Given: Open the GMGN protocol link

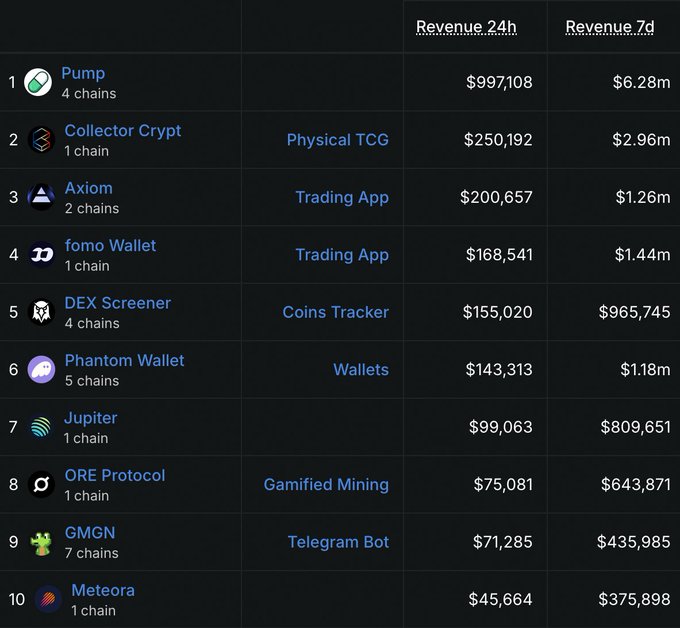Looking at the screenshot, I should (x=90, y=533).
